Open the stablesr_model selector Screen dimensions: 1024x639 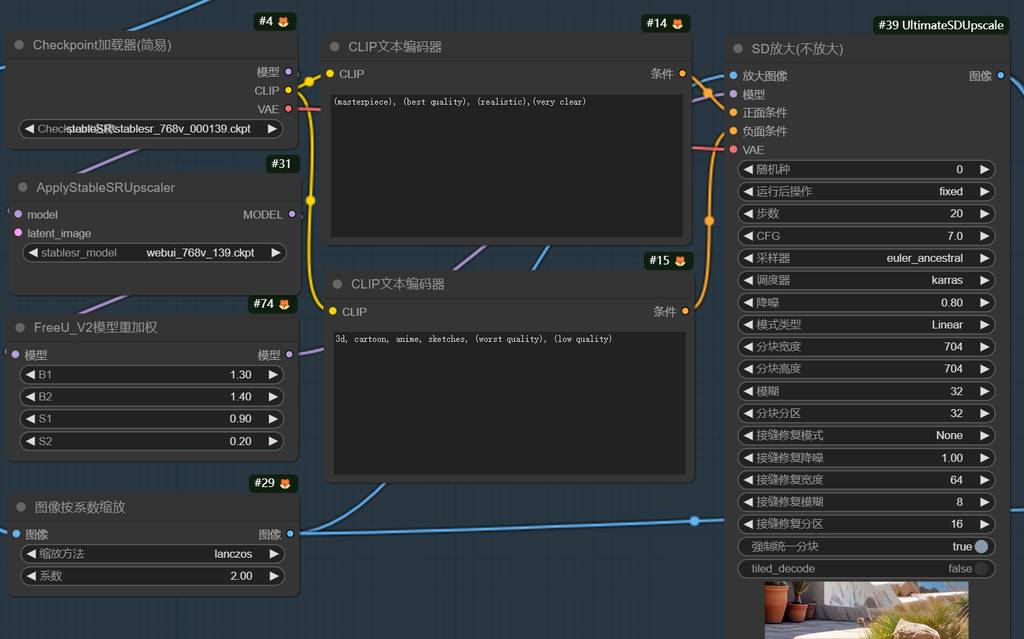153,253
